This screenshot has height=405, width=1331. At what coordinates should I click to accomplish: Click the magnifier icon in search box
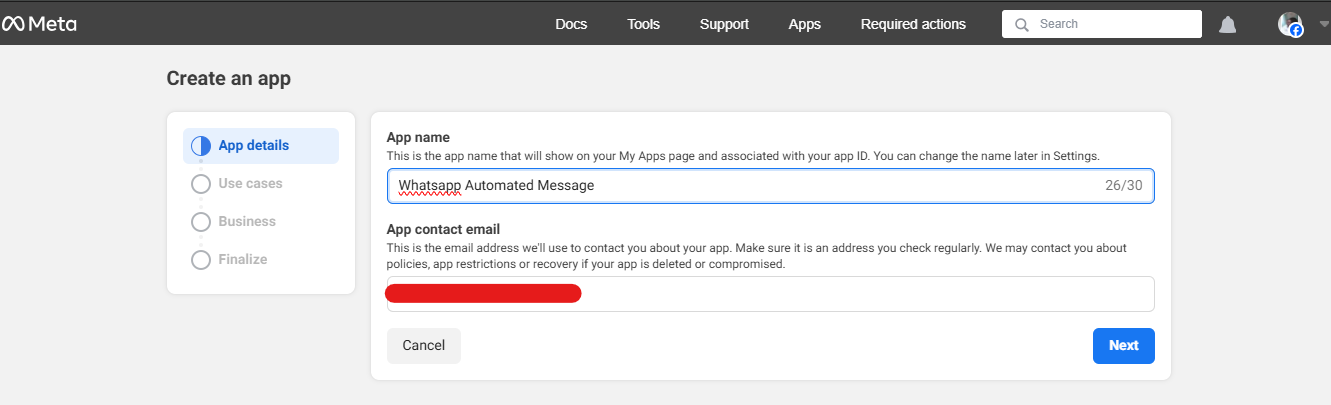(1021, 25)
